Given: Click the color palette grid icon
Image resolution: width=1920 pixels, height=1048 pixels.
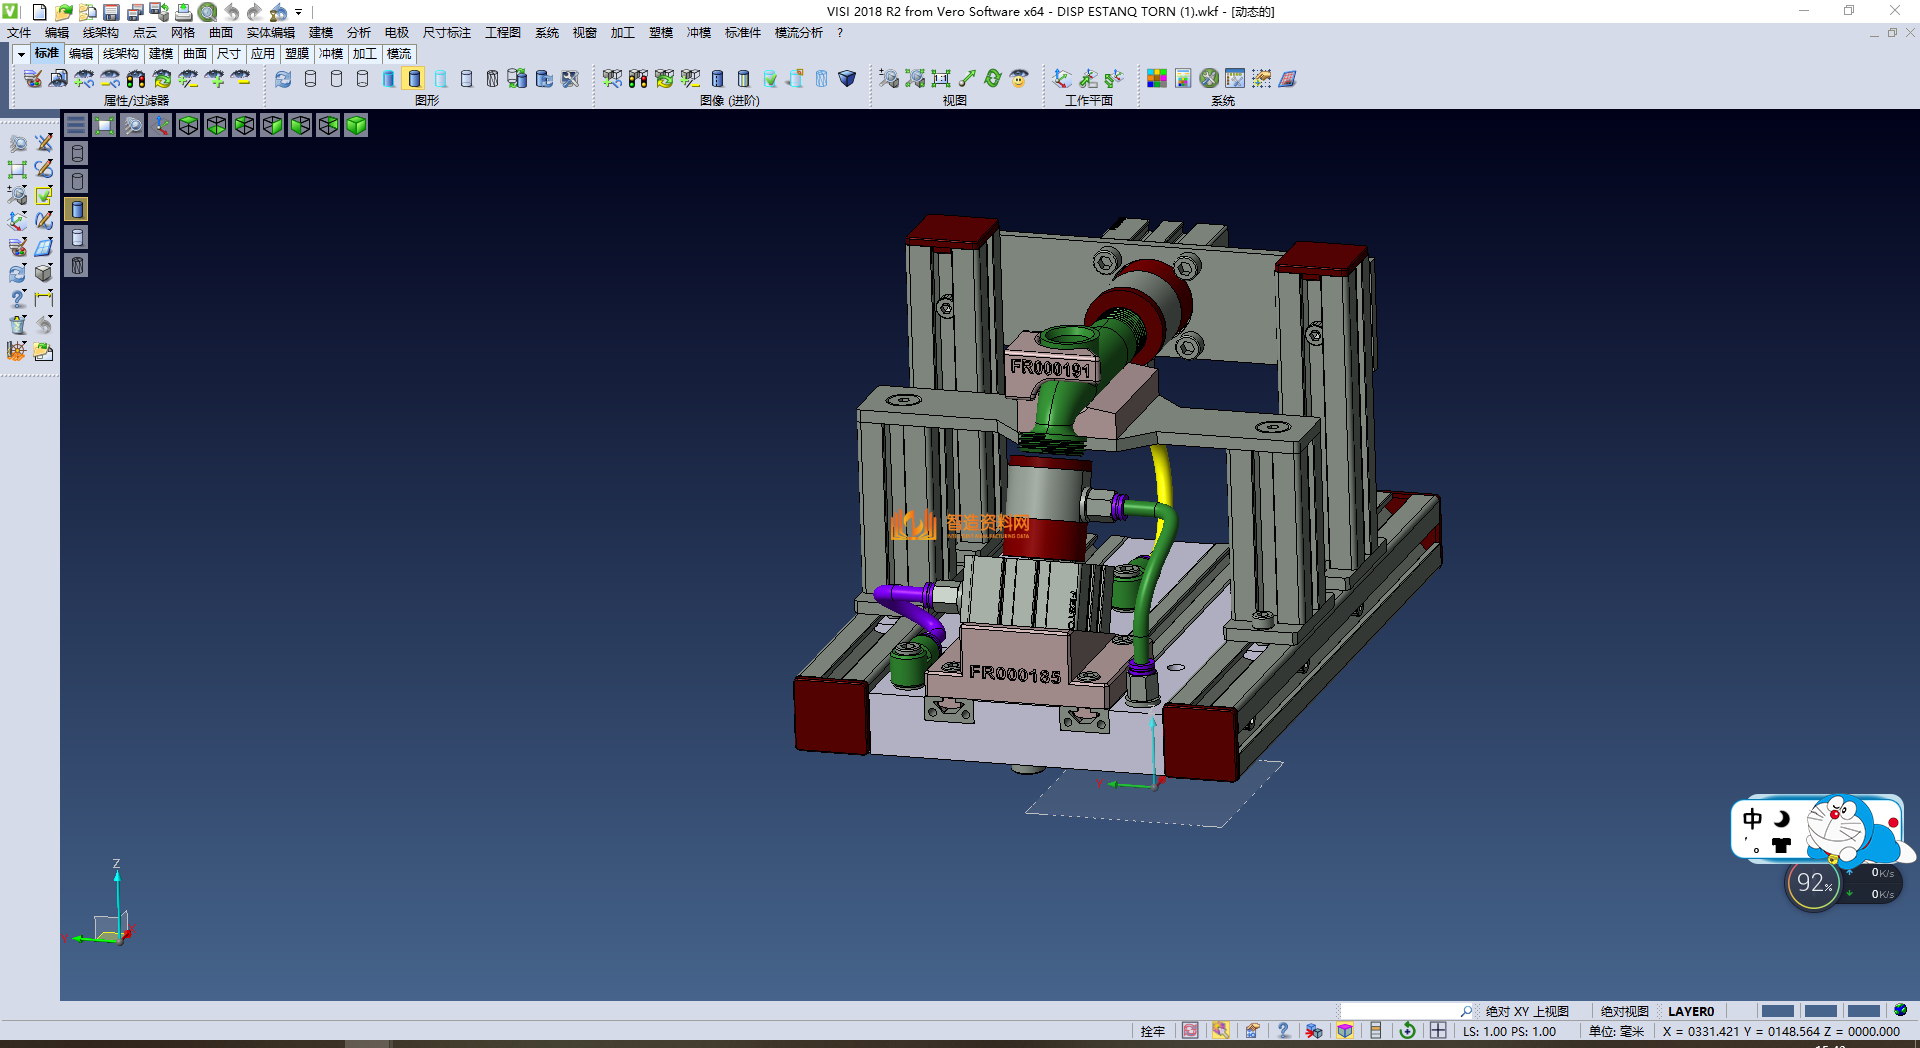Looking at the screenshot, I should tap(1157, 79).
